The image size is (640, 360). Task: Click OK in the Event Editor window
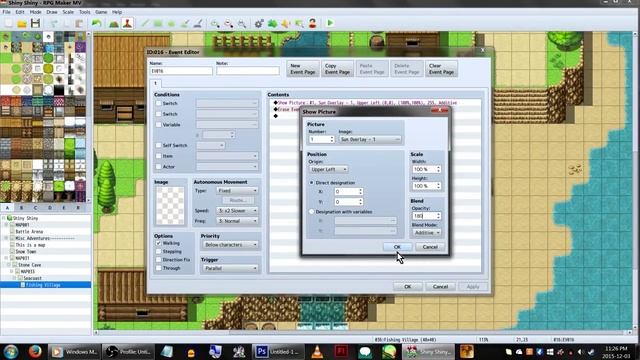click(x=408, y=287)
